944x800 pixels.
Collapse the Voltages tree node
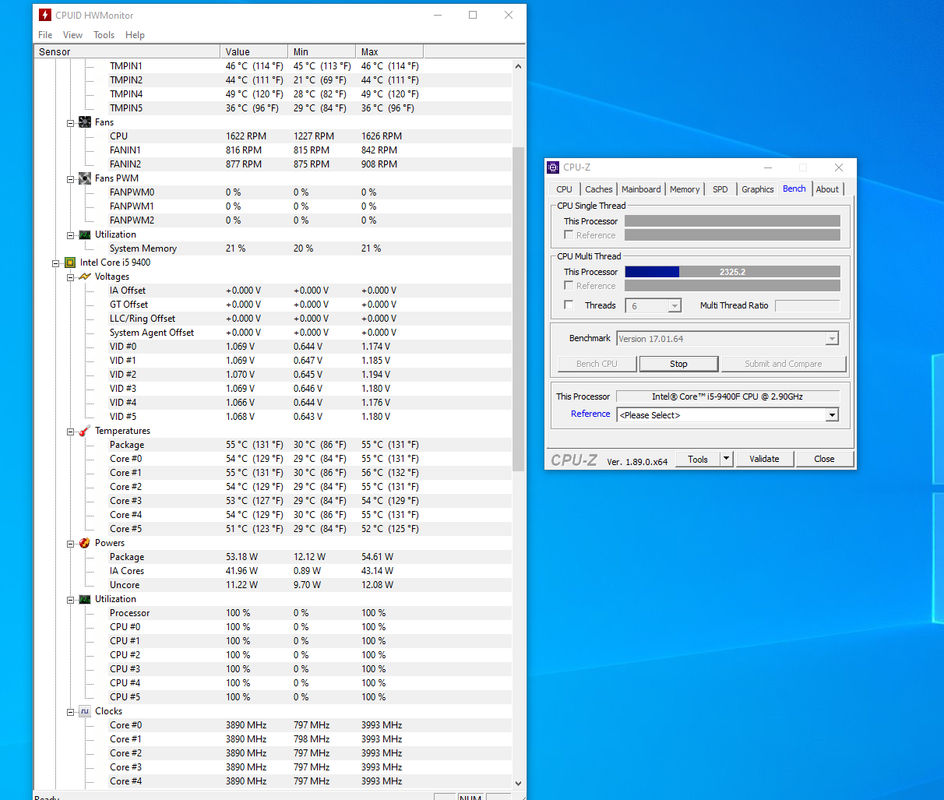[x=70, y=277]
